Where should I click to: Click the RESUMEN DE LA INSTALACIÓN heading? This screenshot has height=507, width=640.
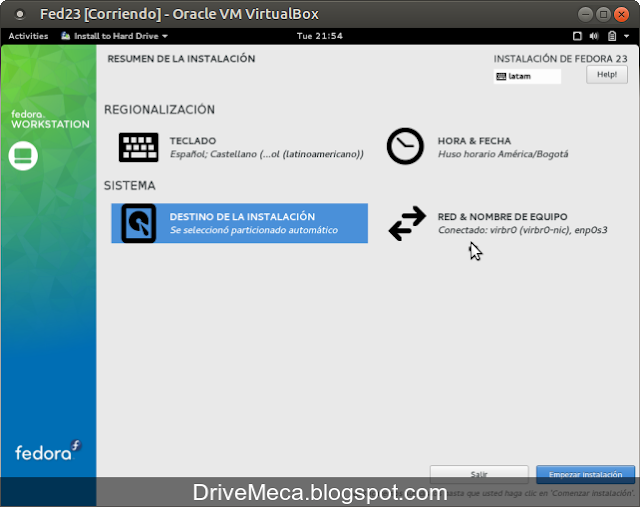pos(181,59)
